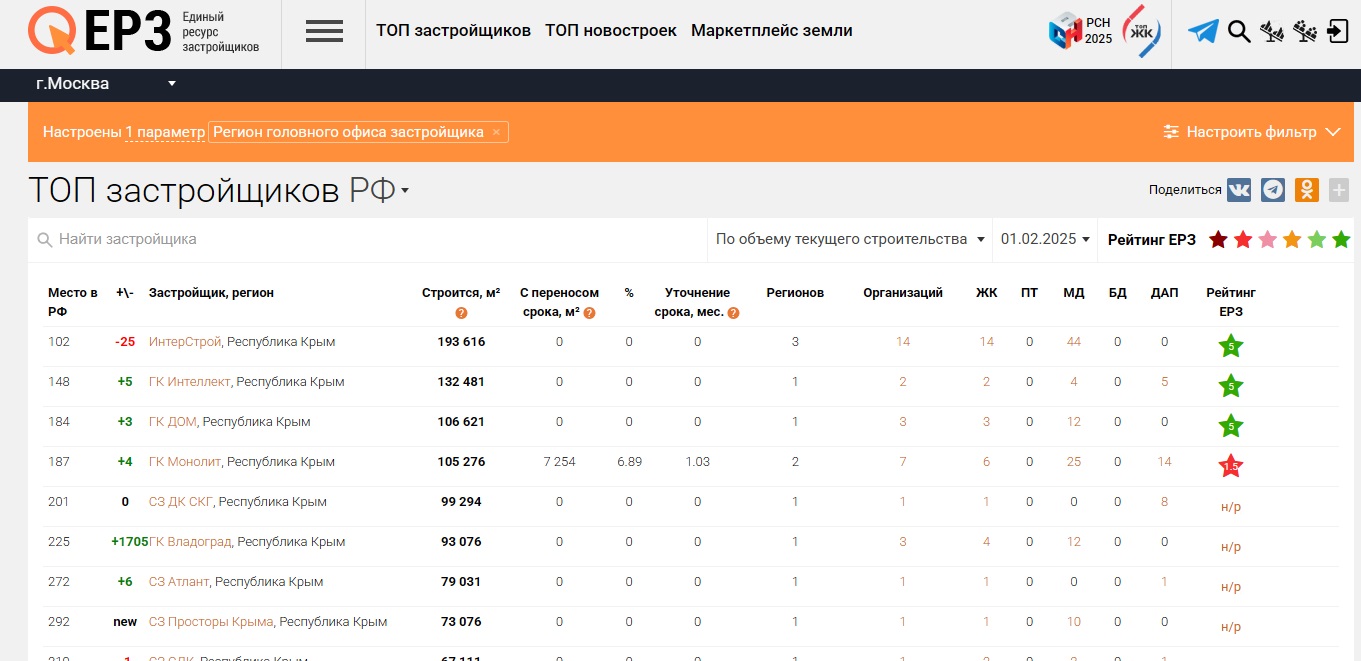
Task: Open the РФ region dropdown in title
Action: (379, 190)
